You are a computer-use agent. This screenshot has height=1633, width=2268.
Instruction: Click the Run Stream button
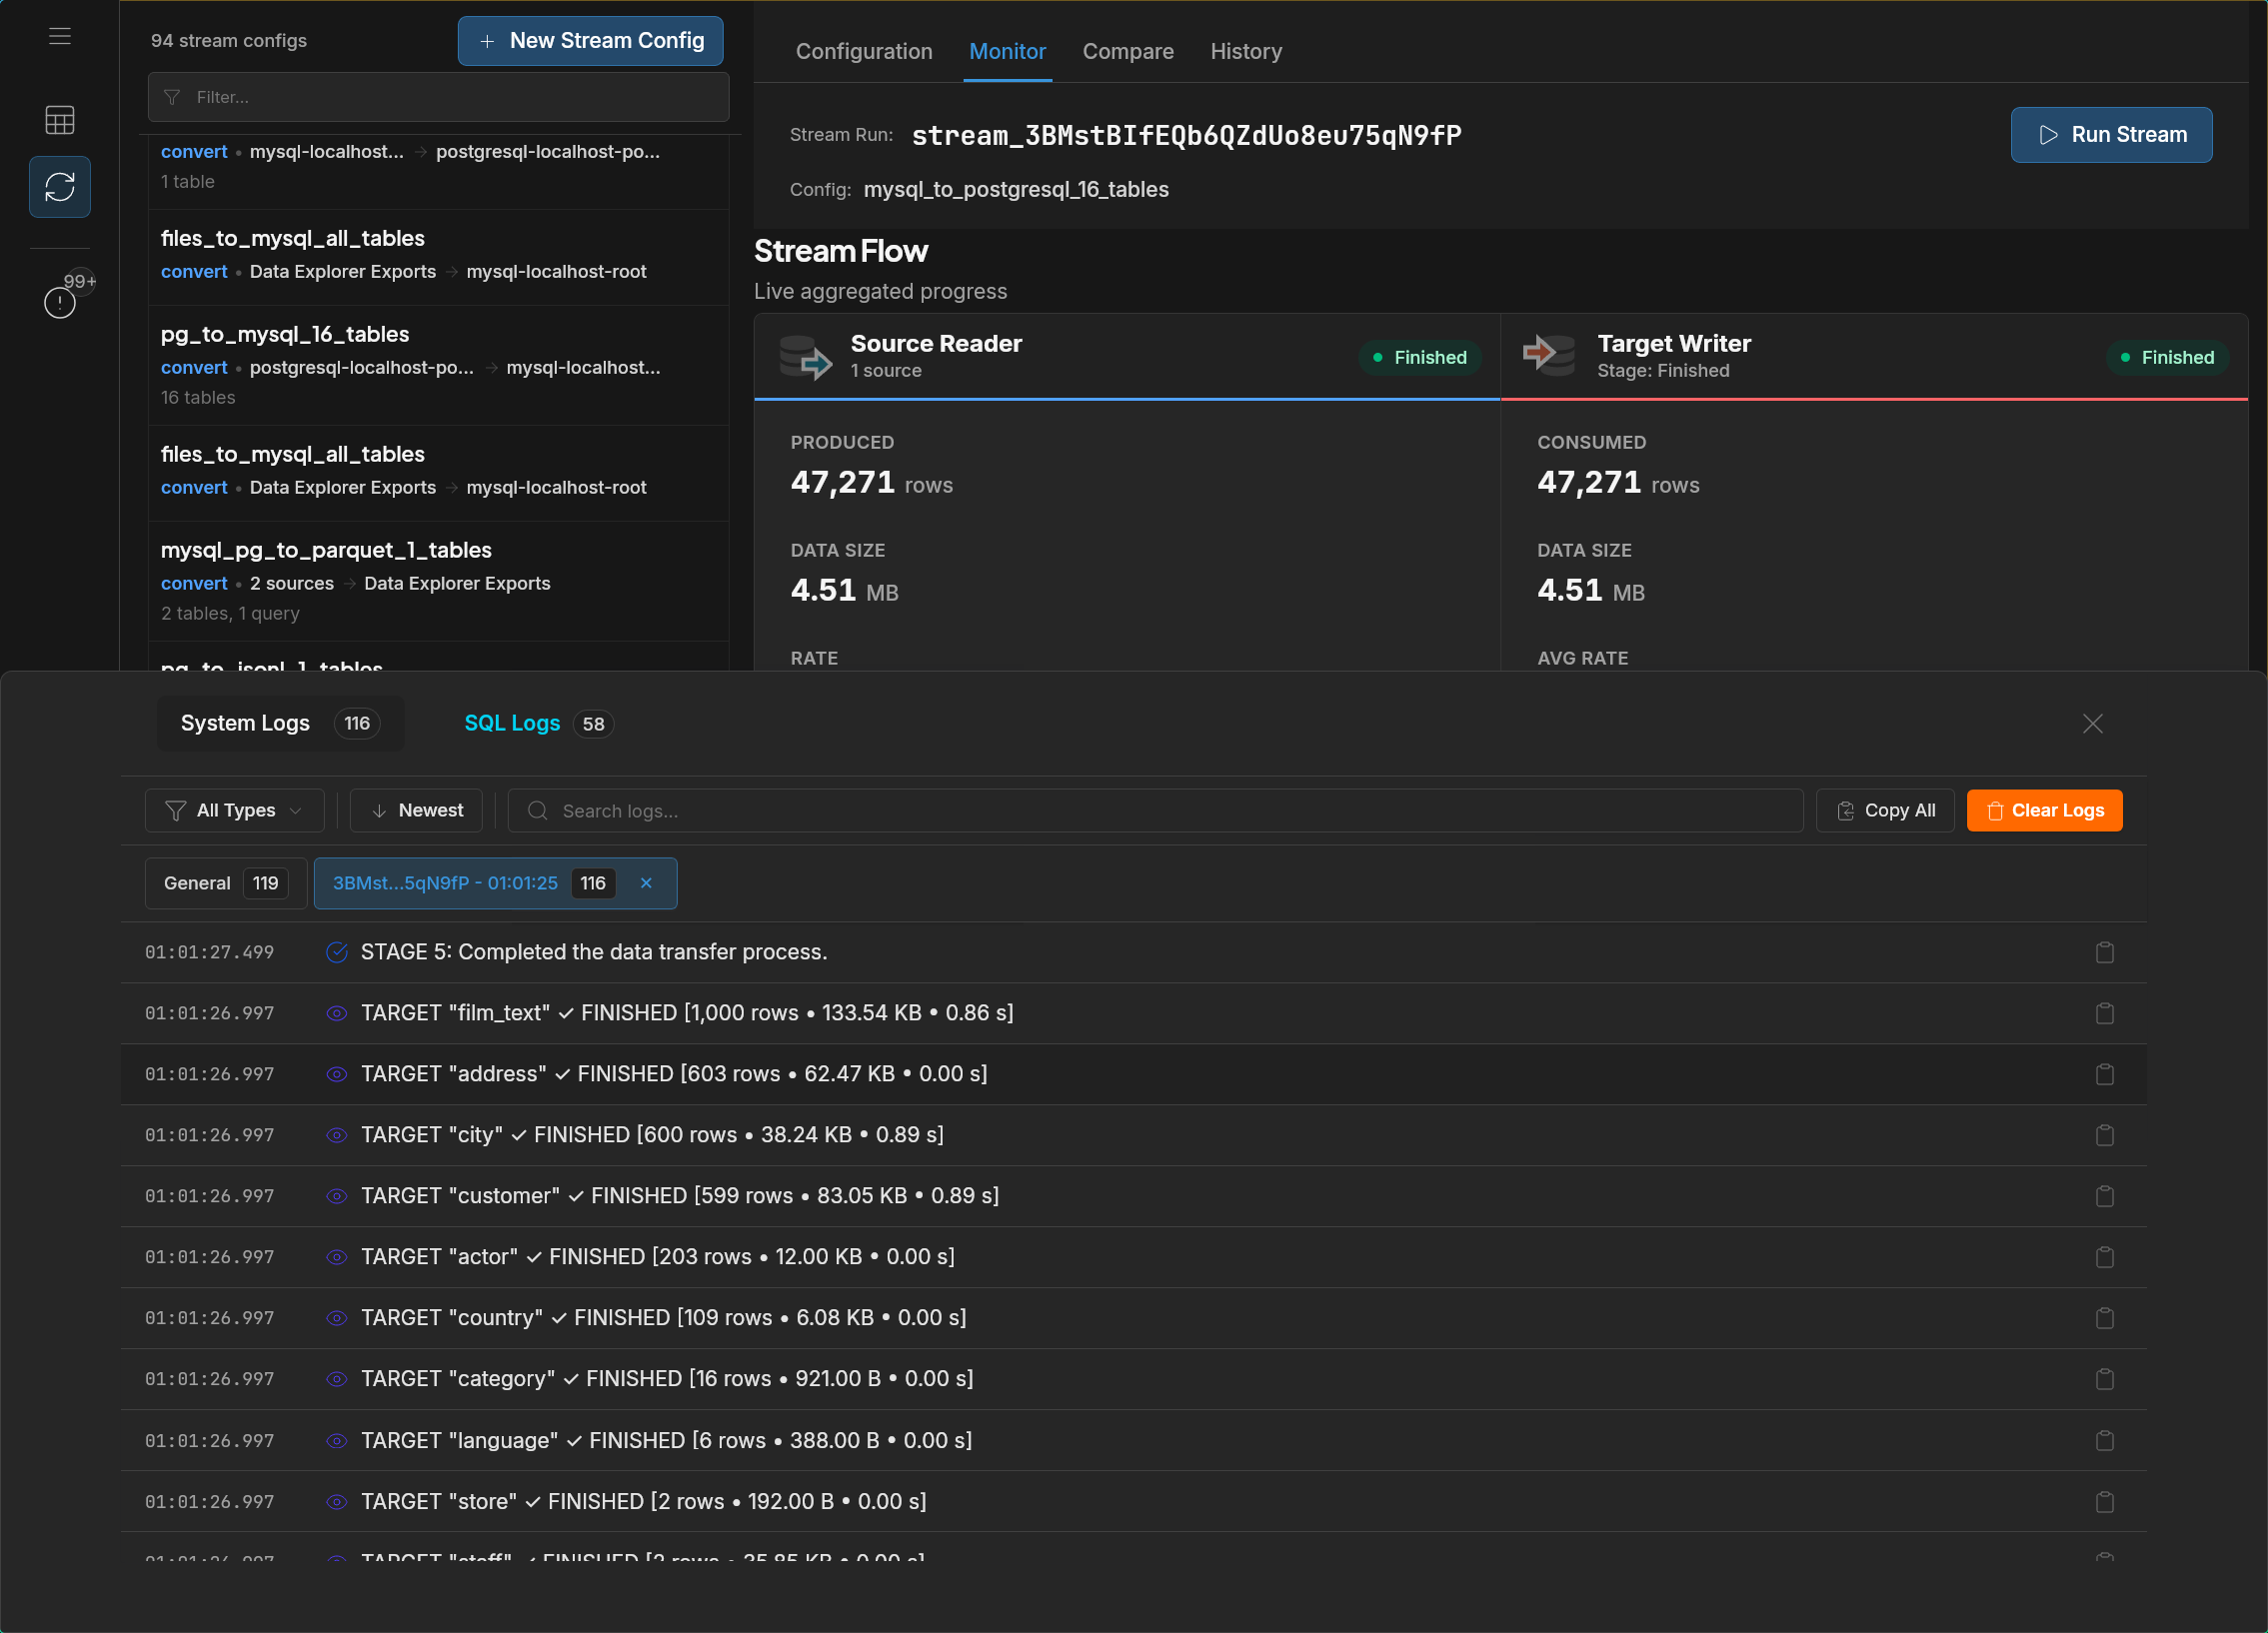point(2111,135)
